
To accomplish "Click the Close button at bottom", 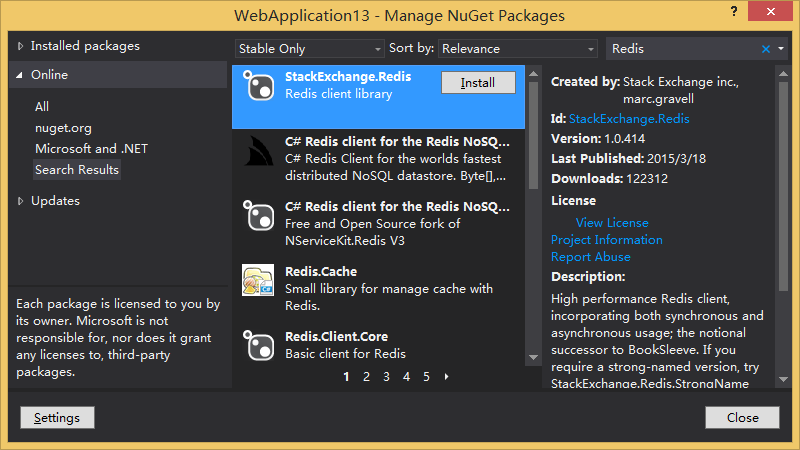I will (742, 418).
